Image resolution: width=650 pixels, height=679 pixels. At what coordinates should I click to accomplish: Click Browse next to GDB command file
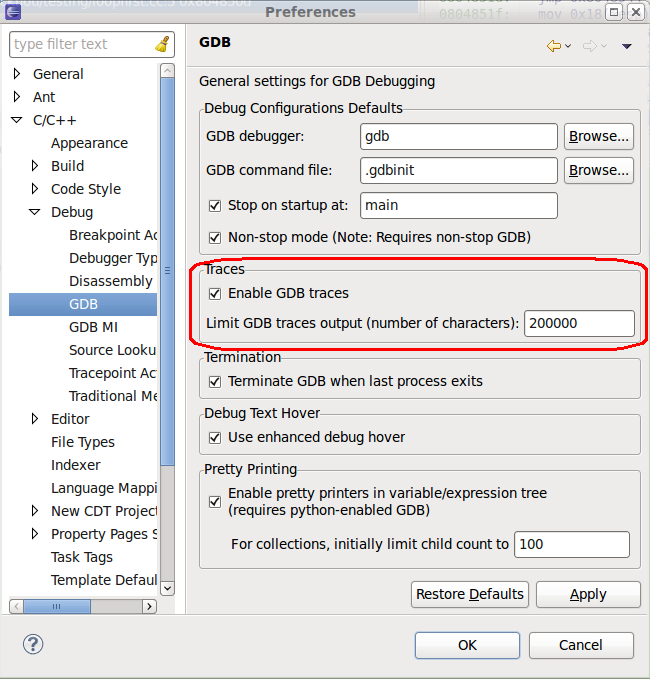point(598,171)
